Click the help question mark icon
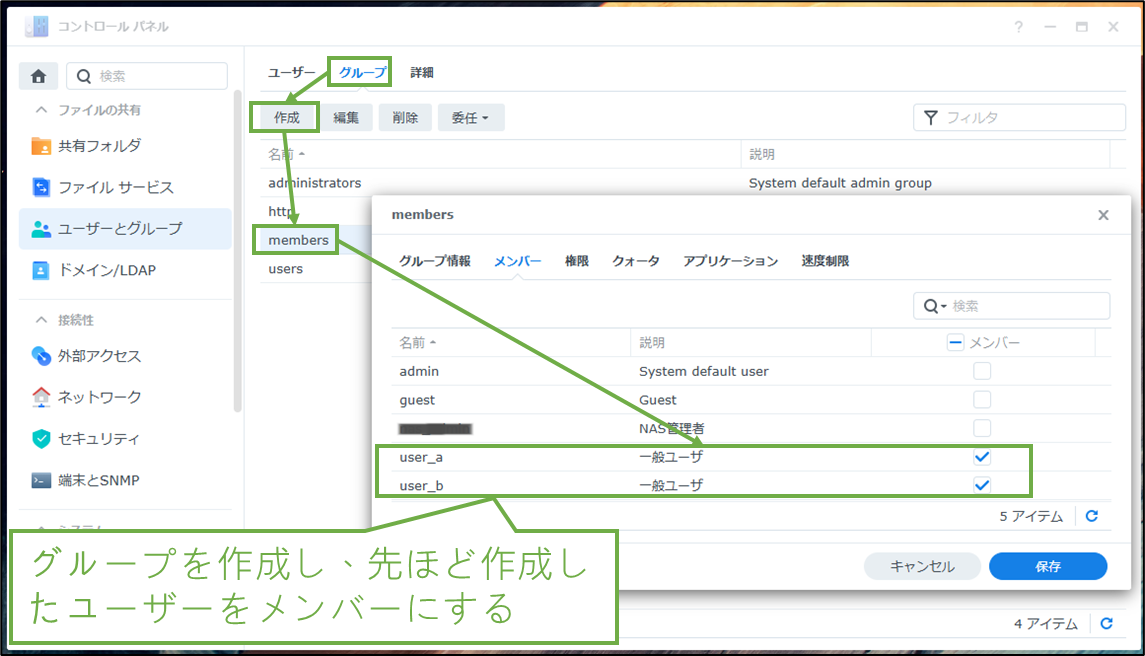The height and width of the screenshot is (656, 1145). (1019, 27)
